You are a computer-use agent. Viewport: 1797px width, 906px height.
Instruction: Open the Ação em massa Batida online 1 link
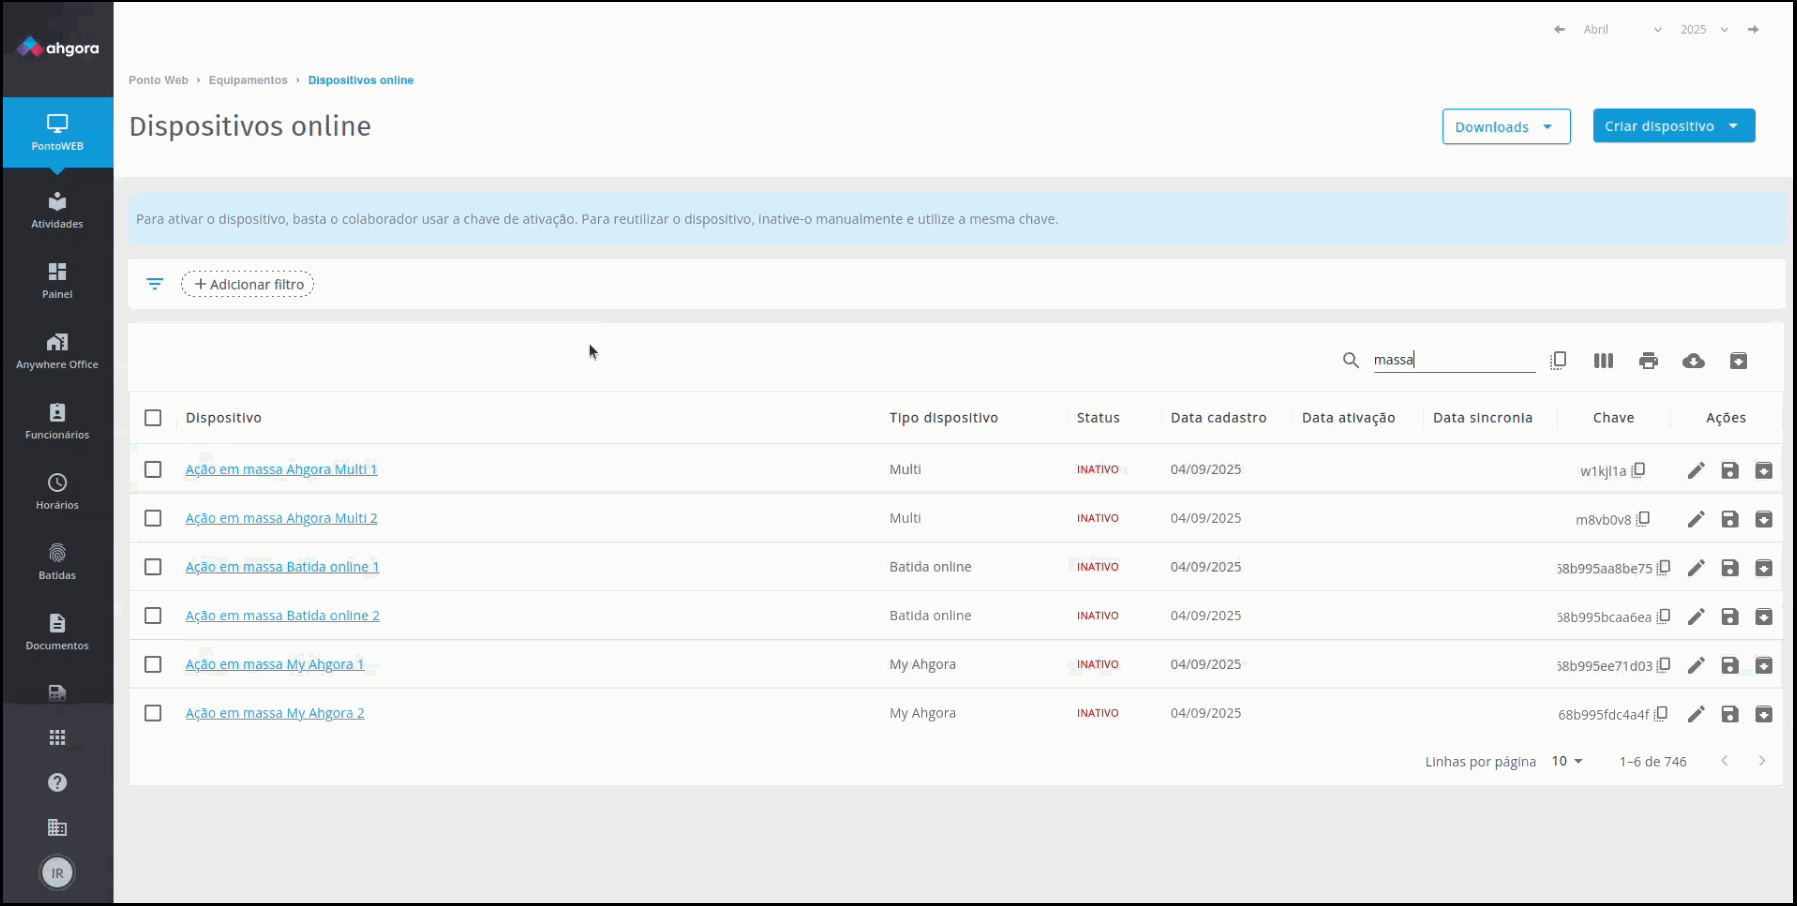[282, 567]
